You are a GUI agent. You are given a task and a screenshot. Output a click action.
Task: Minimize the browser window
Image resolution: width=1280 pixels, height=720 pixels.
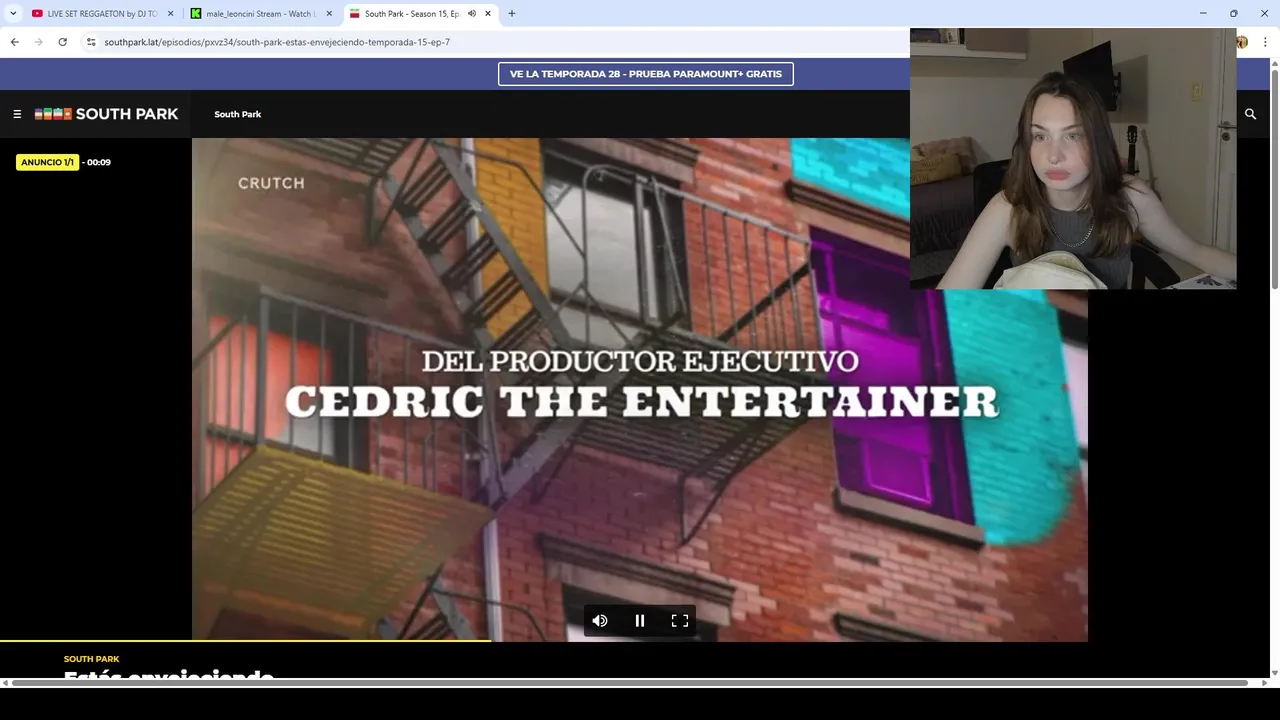tap(1203, 14)
